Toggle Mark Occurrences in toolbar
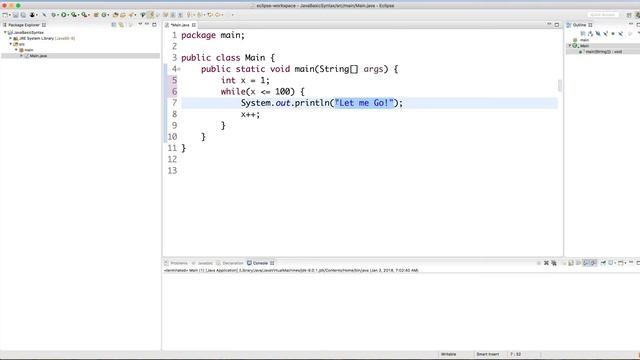This screenshot has width=640, height=360. click(x=150, y=15)
